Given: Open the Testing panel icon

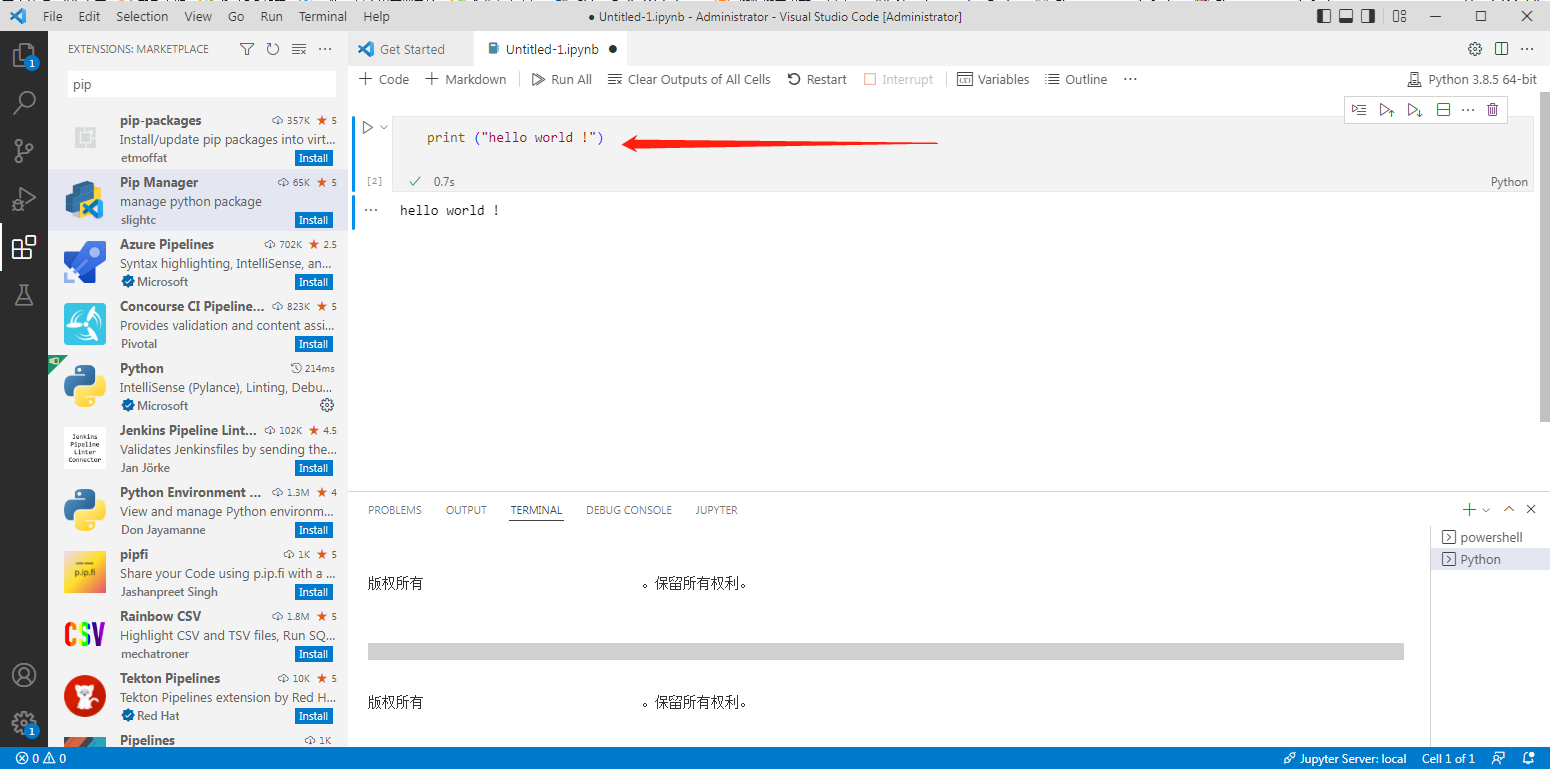Looking at the screenshot, I should point(25,295).
